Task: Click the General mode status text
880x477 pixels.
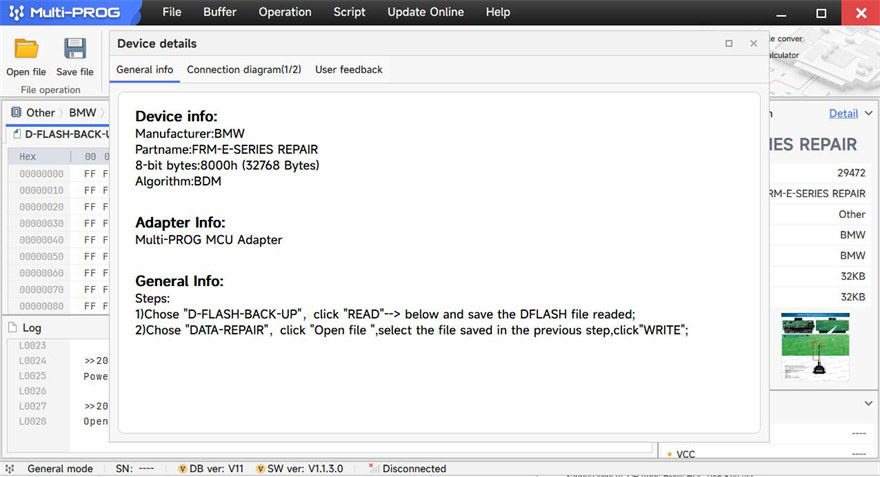Action: pos(60,469)
